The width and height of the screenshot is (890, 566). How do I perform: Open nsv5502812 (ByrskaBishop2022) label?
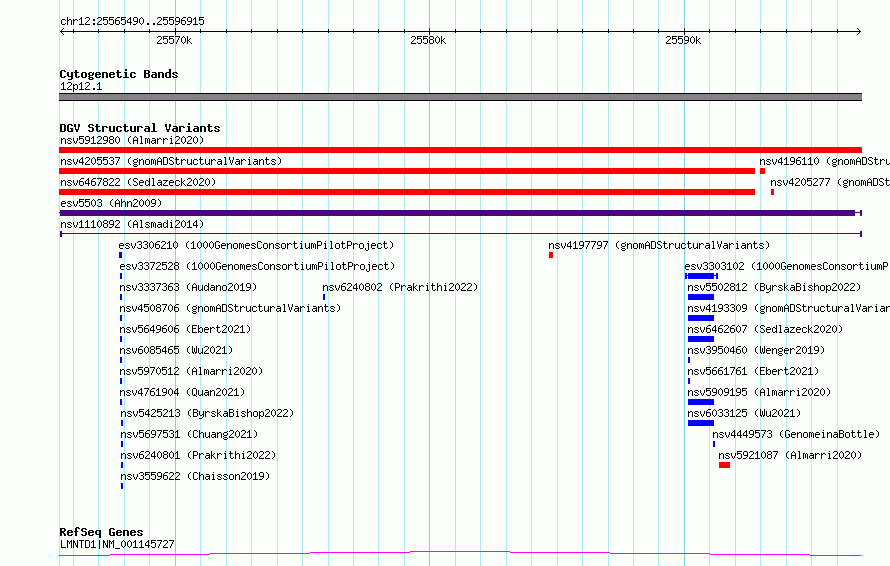click(774, 287)
